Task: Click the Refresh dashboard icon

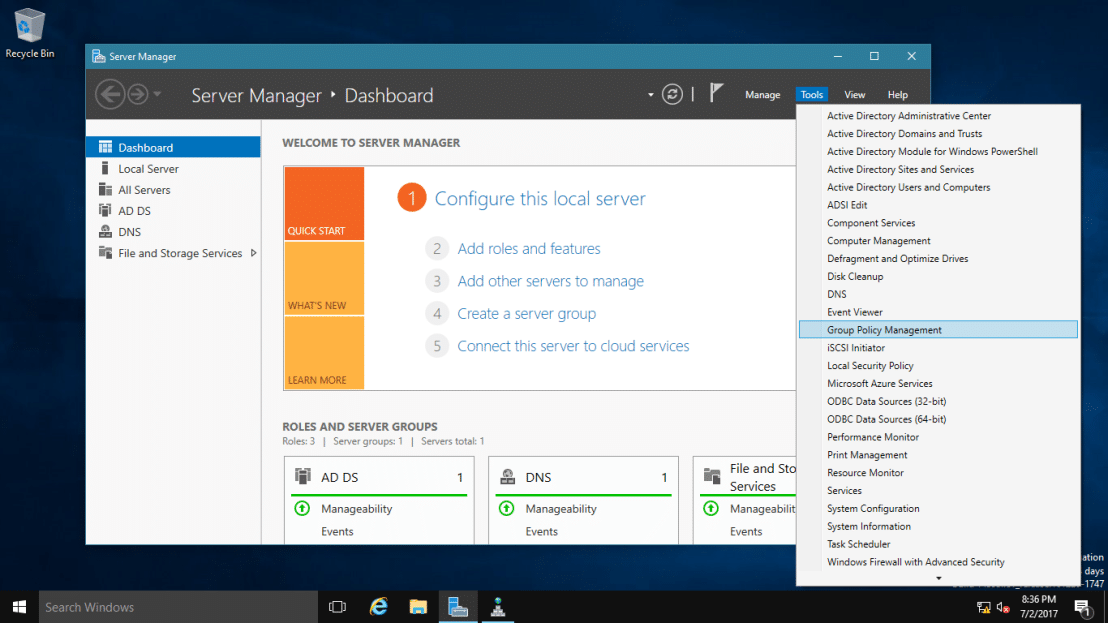Action: (x=672, y=94)
